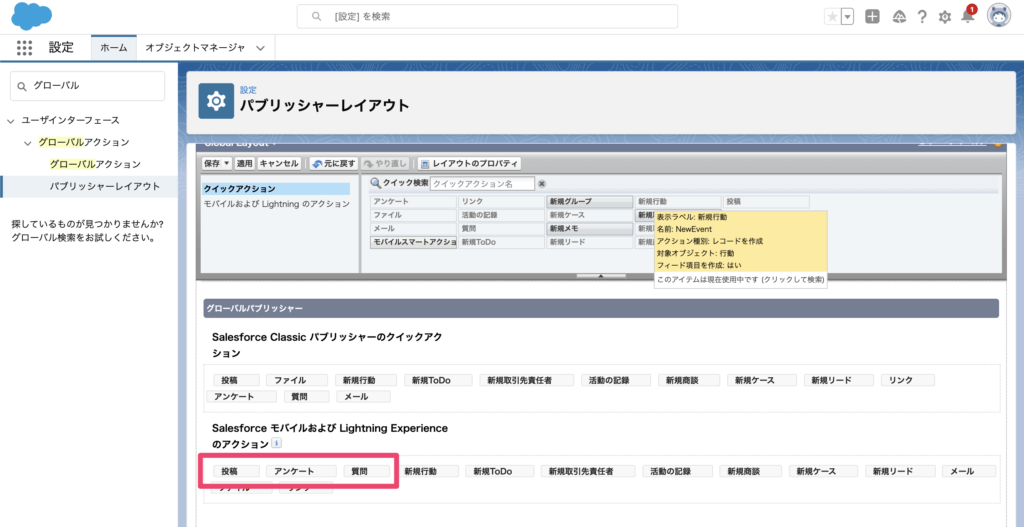Click the 元に戻す undo button
1024x527 pixels.
pyautogui.click(x=333, y=163)
